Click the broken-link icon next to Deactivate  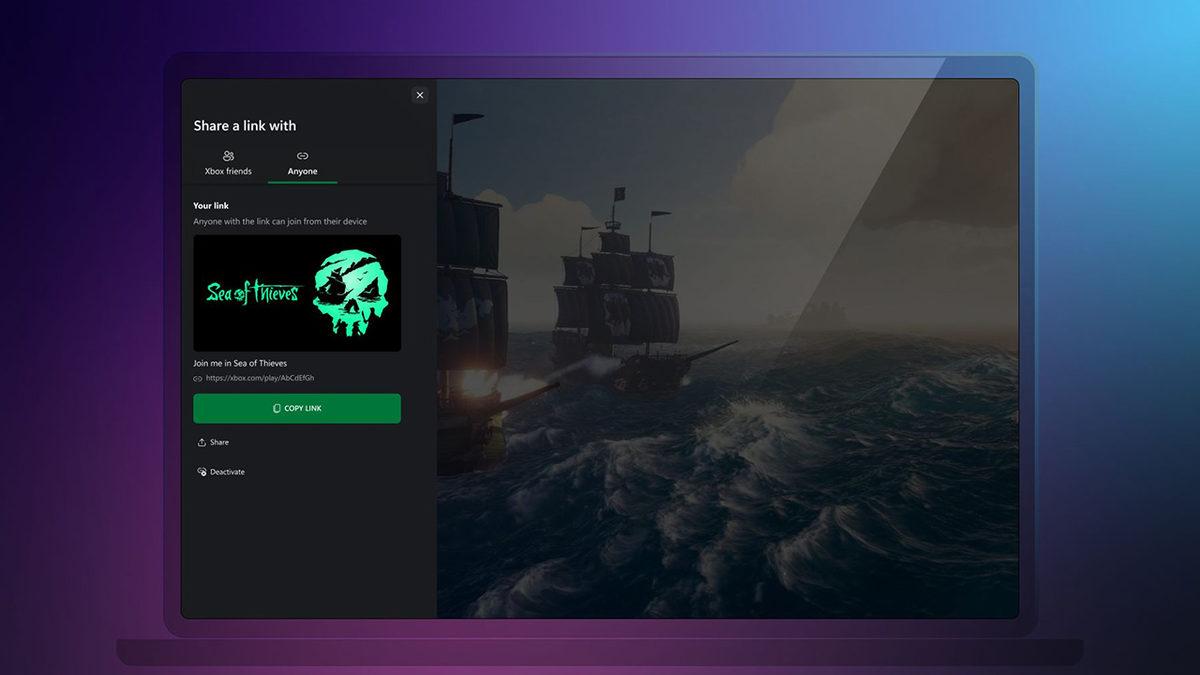(202, 471)
